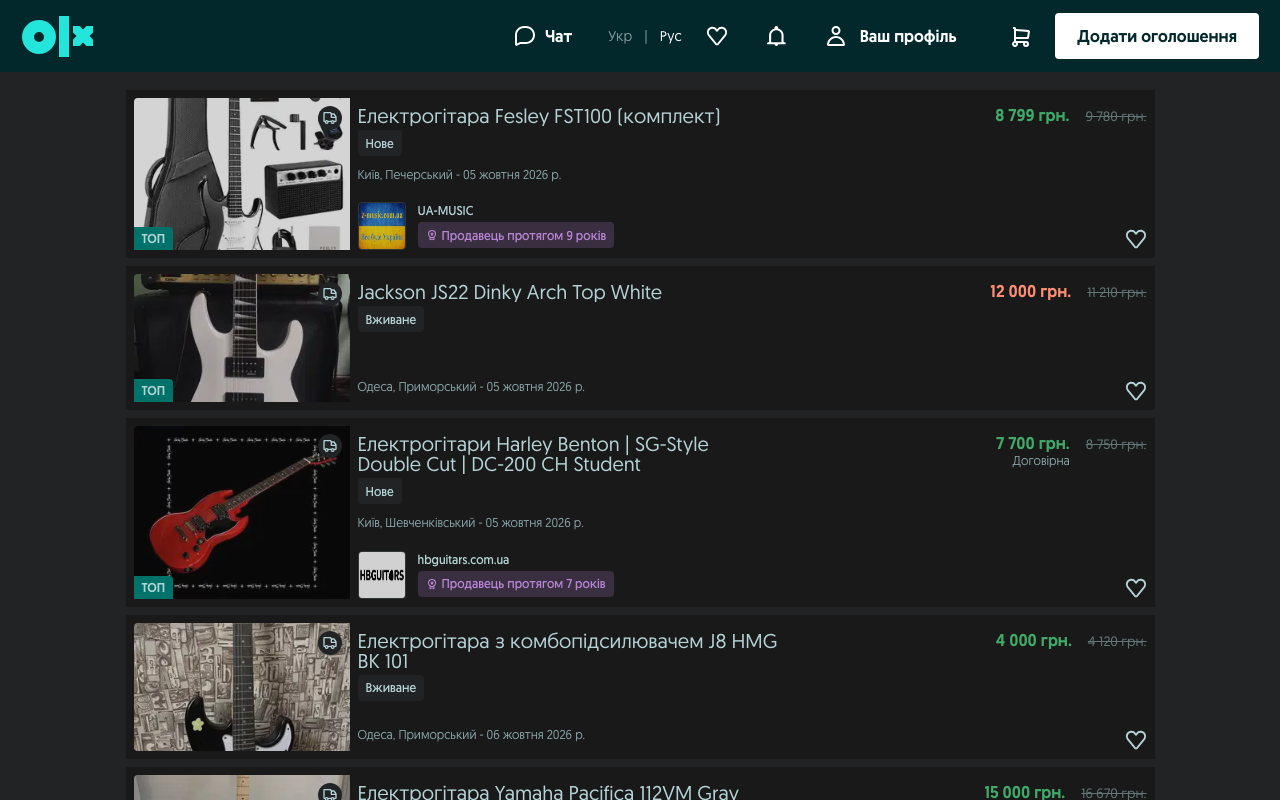Click Продавець протягом 7 років badge

516,584
